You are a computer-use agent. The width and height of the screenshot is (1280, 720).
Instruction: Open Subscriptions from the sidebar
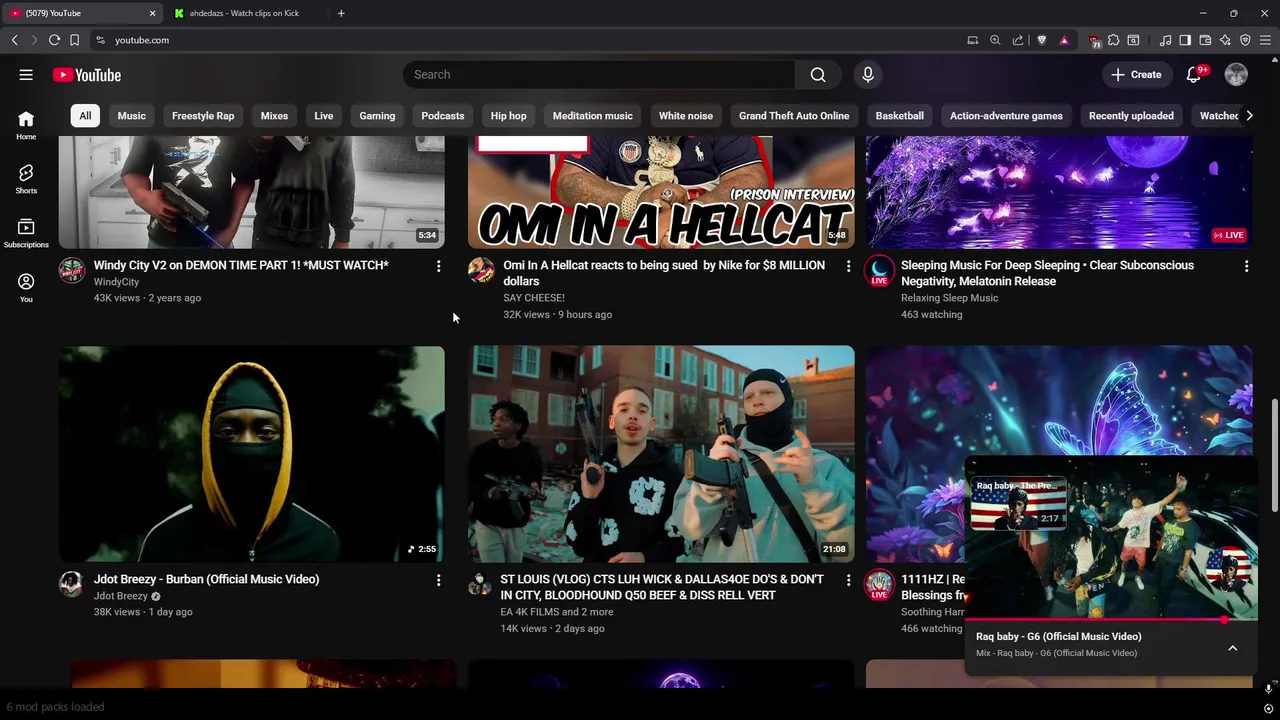pyautogui.click(x=26, y=234)
